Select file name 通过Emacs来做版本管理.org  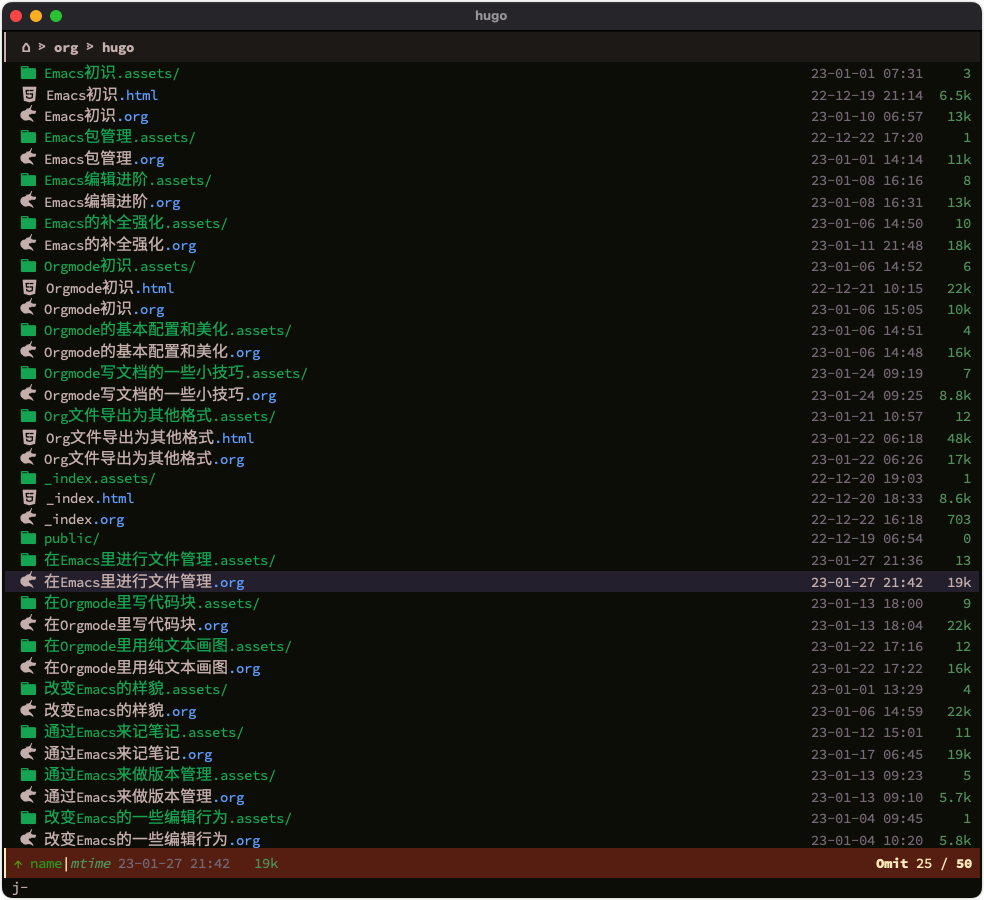pyautogui.click(x=144, y=797)
